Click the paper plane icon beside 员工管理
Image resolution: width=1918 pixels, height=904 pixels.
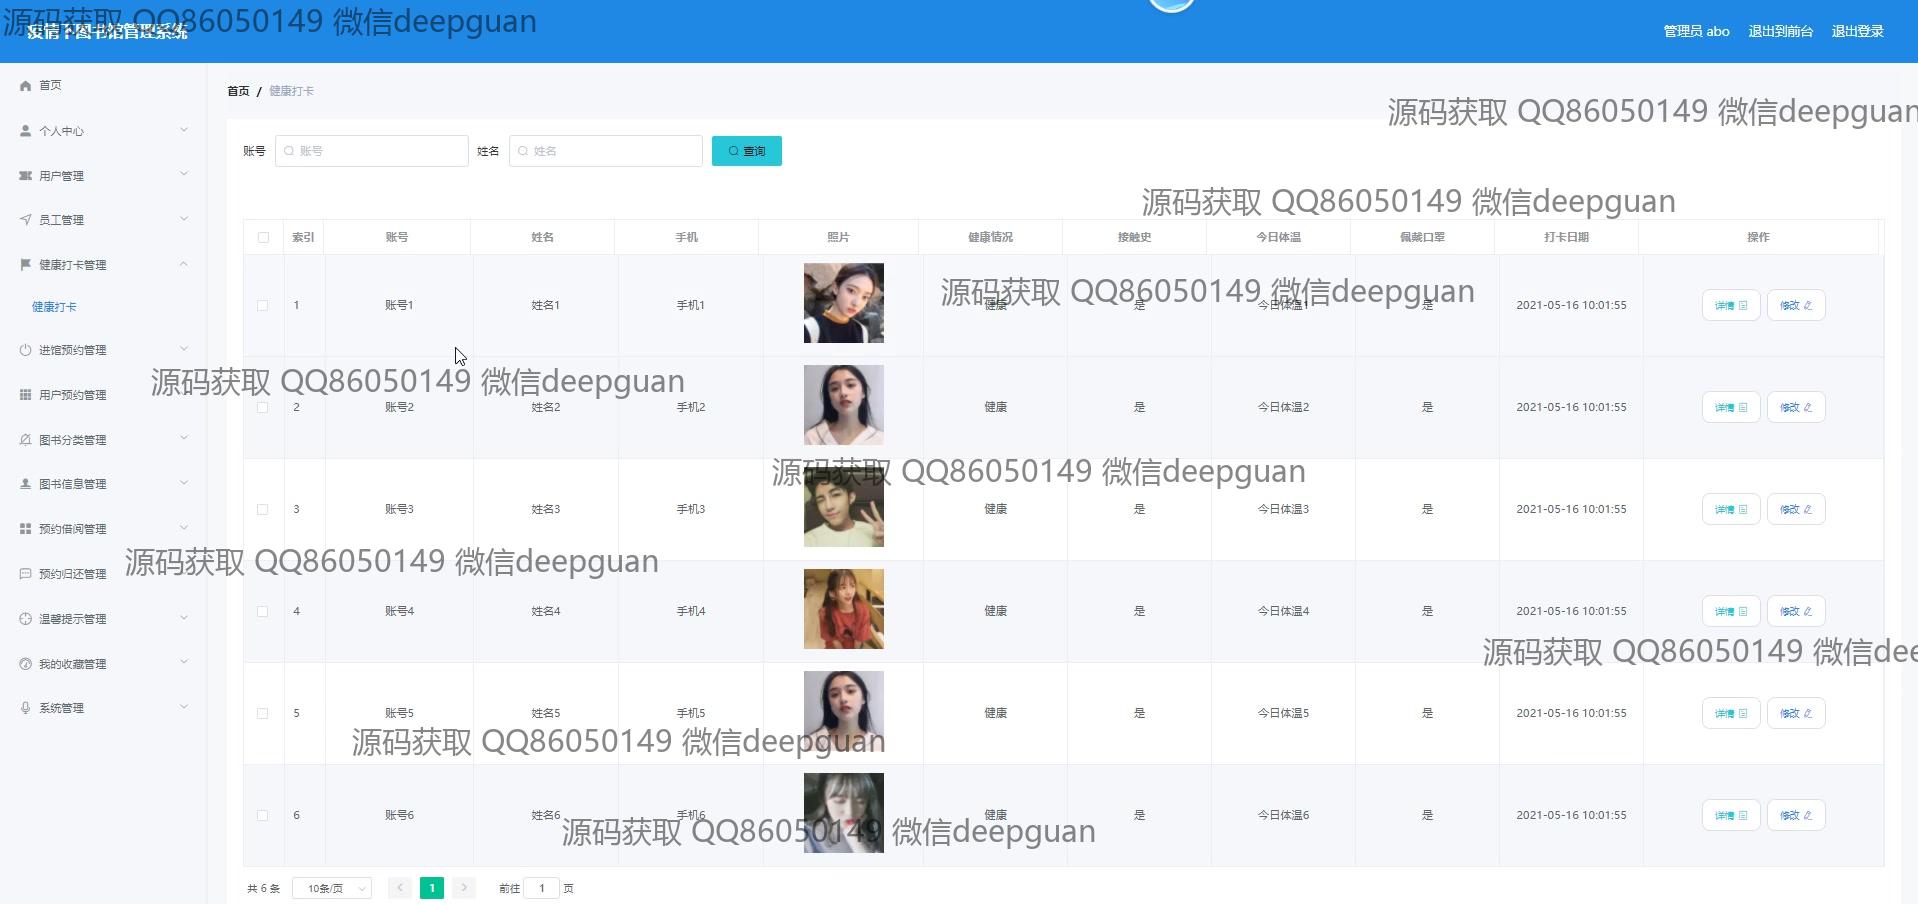[x=26, y=220]
